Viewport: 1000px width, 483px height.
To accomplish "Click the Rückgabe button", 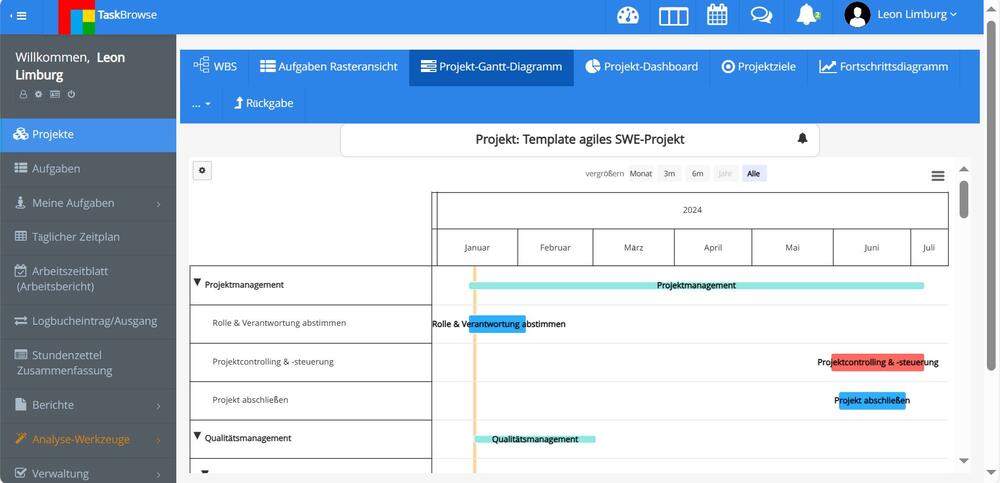I will pyautogui.click(x=263, y=103).
